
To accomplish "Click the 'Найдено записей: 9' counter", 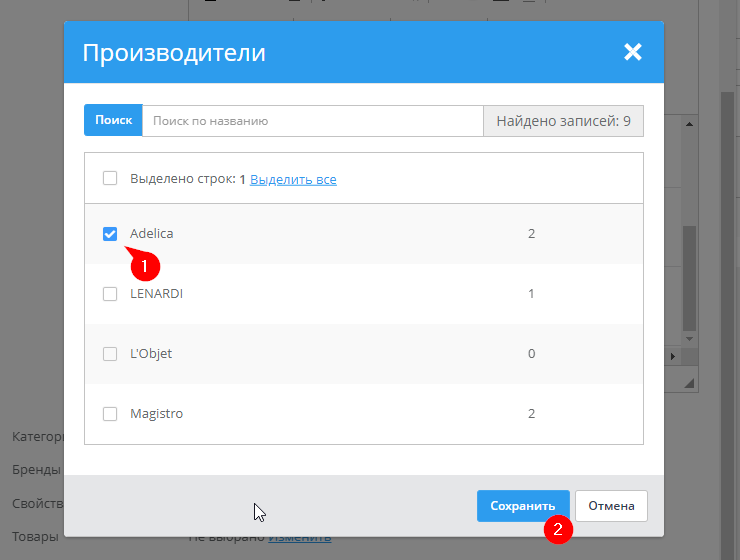I will coord(563,120).
